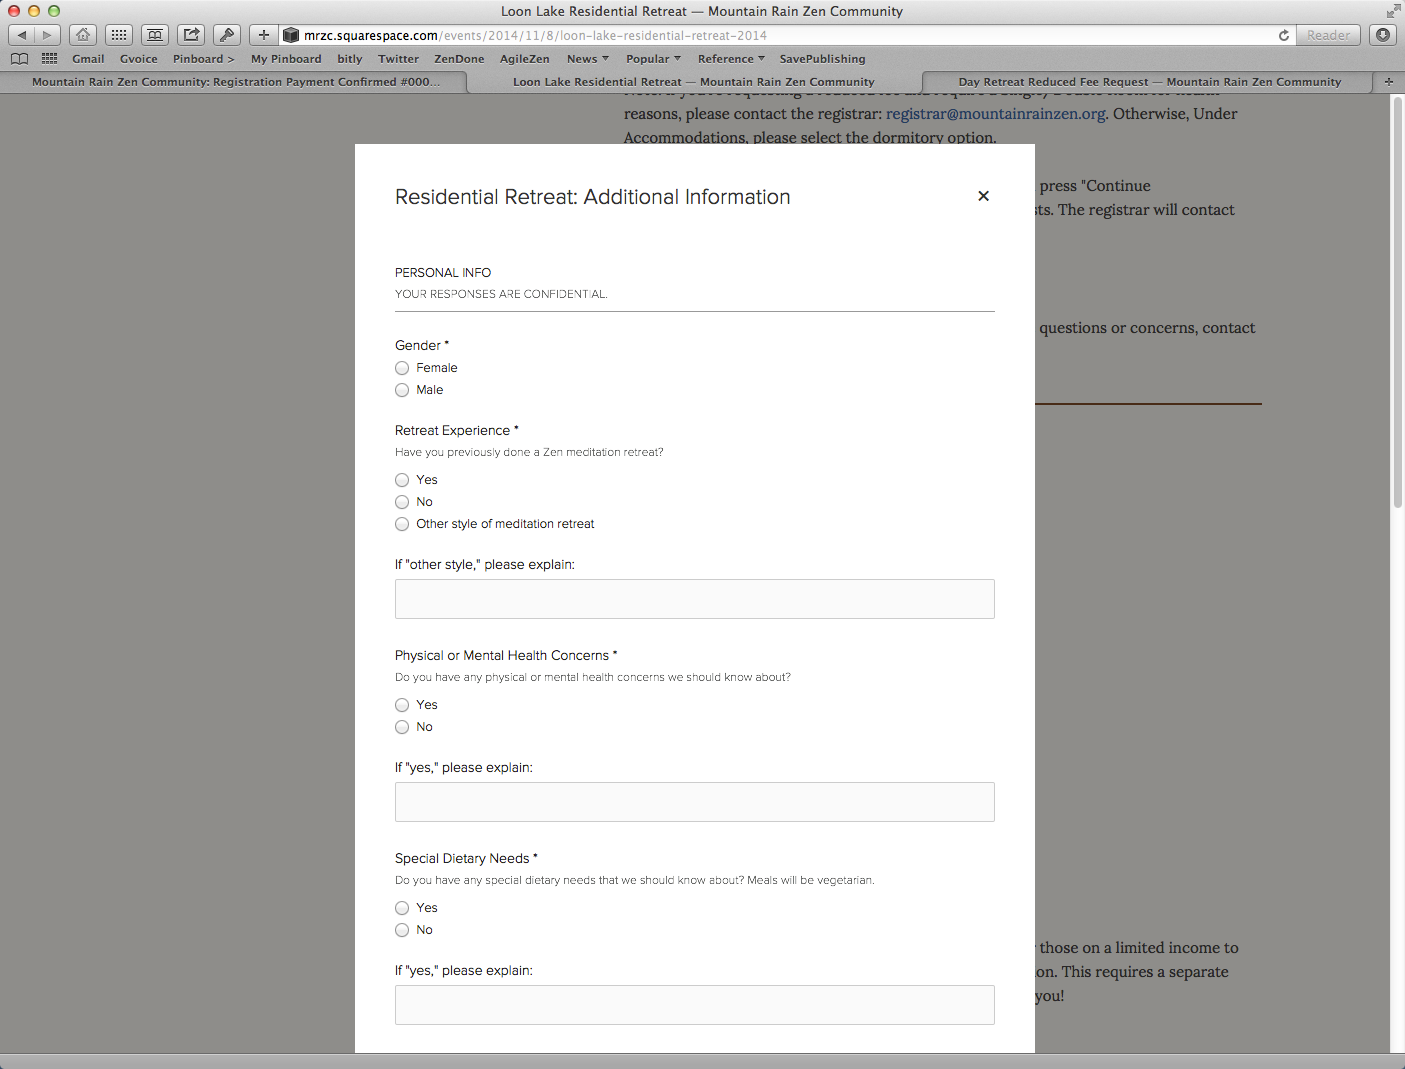Image resolution: width=1405 pixels, height=1069 pixels.
Task: Open Top Sites icon in bookmarks bar
Action: 49,59
